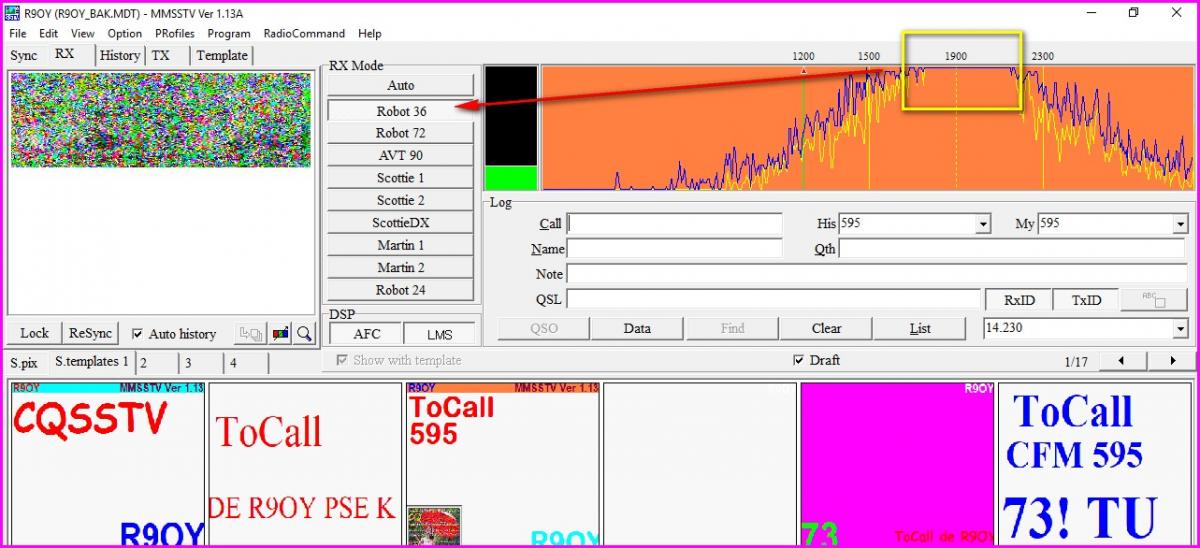Go to previous template page arrow

1119,361
